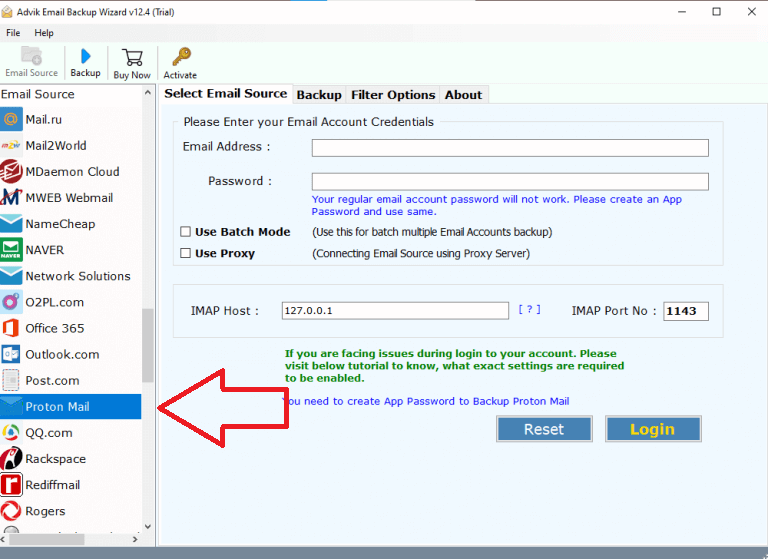Click the Password input field
768x559 pixels.
click(x=510, y=182)
